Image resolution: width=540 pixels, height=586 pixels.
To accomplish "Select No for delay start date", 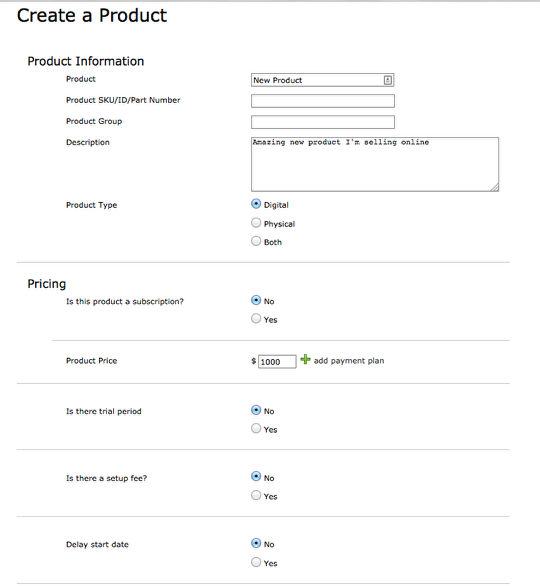I will point(256,543).
